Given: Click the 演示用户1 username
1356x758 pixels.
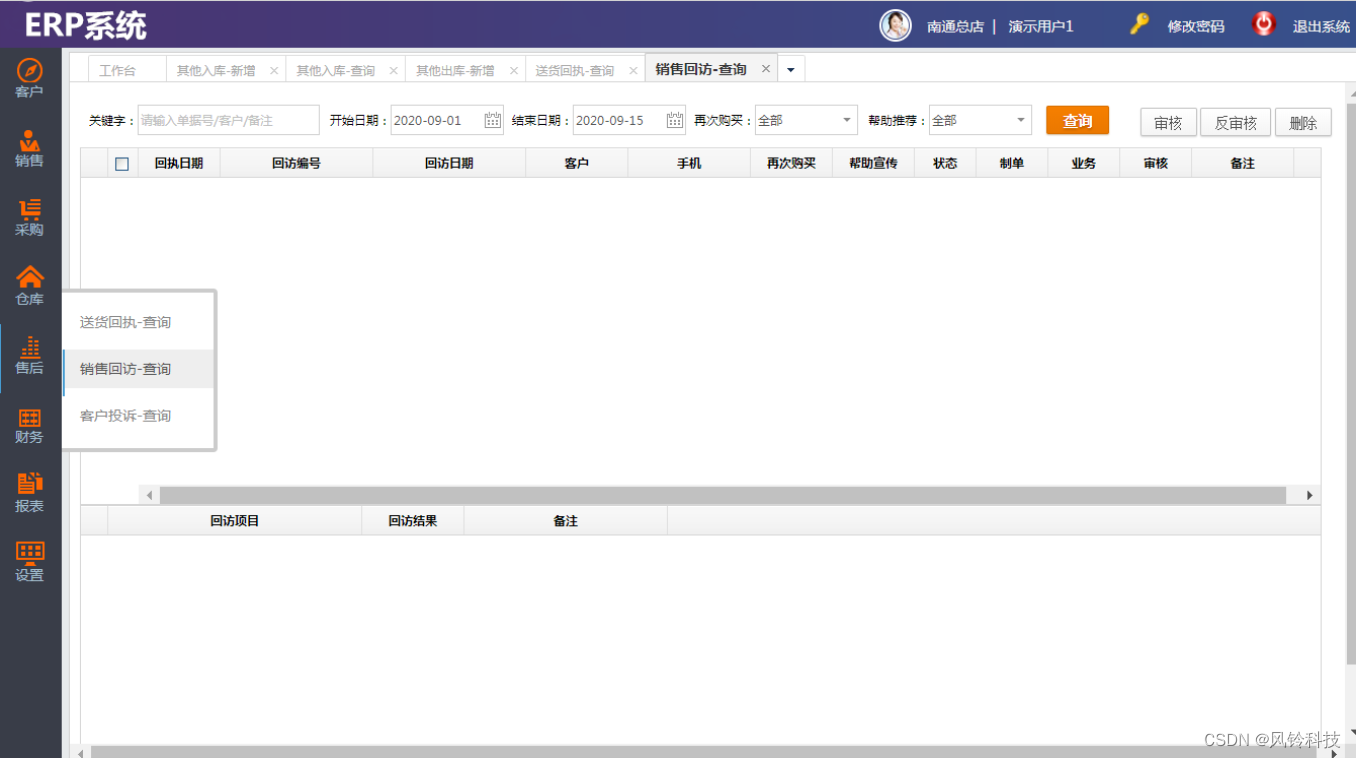Looking at the screenshot, I should (x=1041, y=26).
